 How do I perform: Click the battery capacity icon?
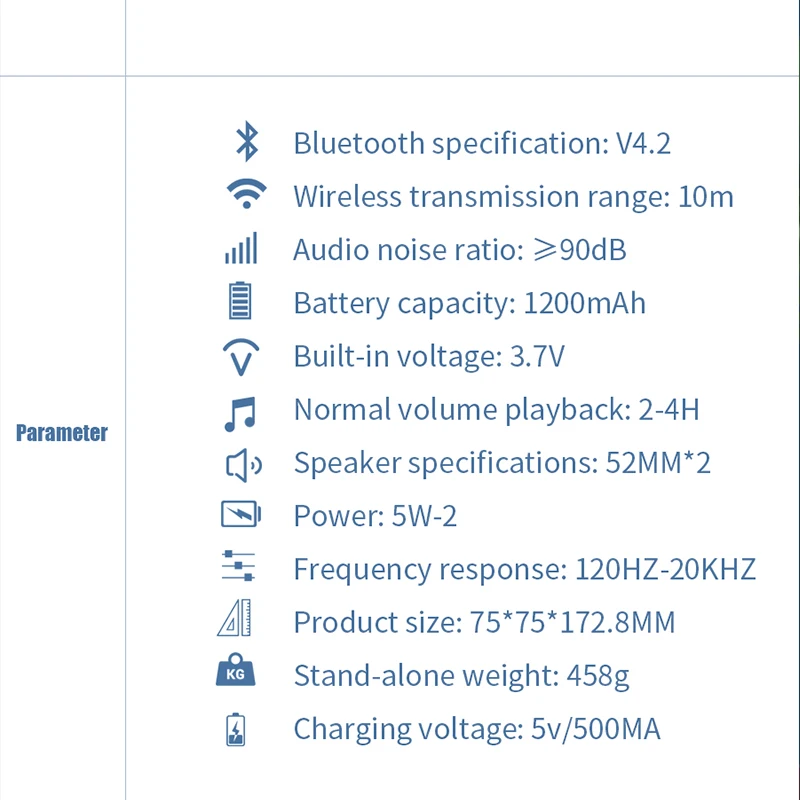[240, 301]
